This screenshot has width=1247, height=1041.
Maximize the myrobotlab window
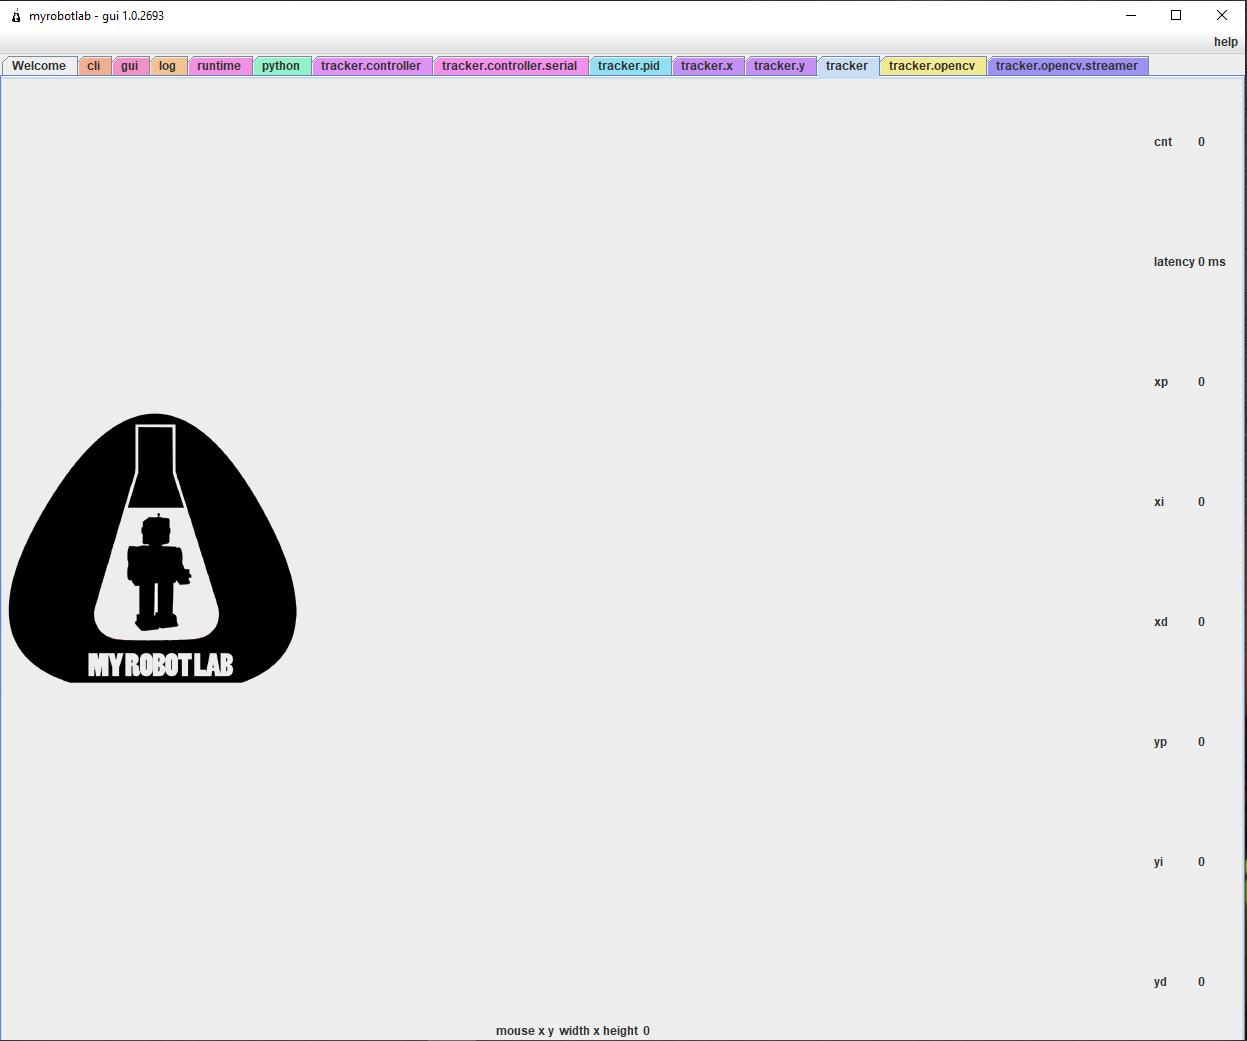pos(1176,15)
